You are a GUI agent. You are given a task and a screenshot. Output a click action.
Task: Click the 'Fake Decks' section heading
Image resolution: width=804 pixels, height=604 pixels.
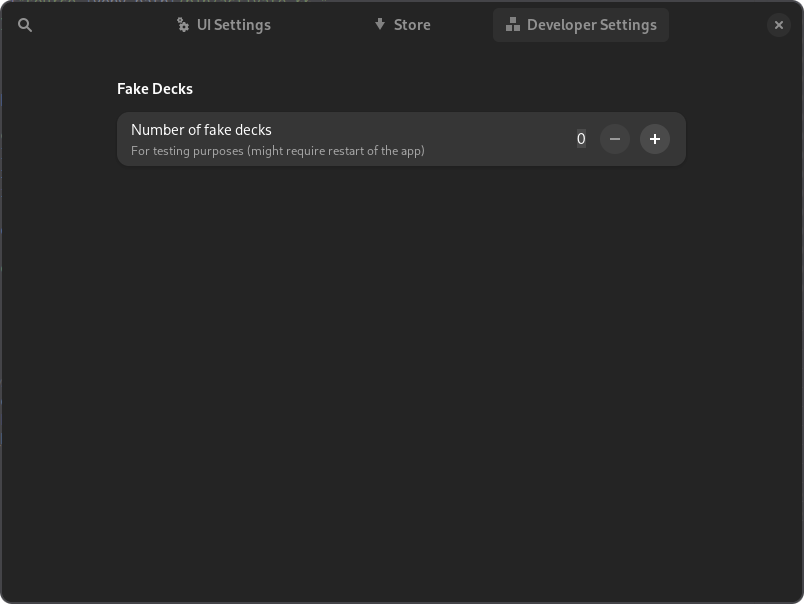tap(155, 89)
